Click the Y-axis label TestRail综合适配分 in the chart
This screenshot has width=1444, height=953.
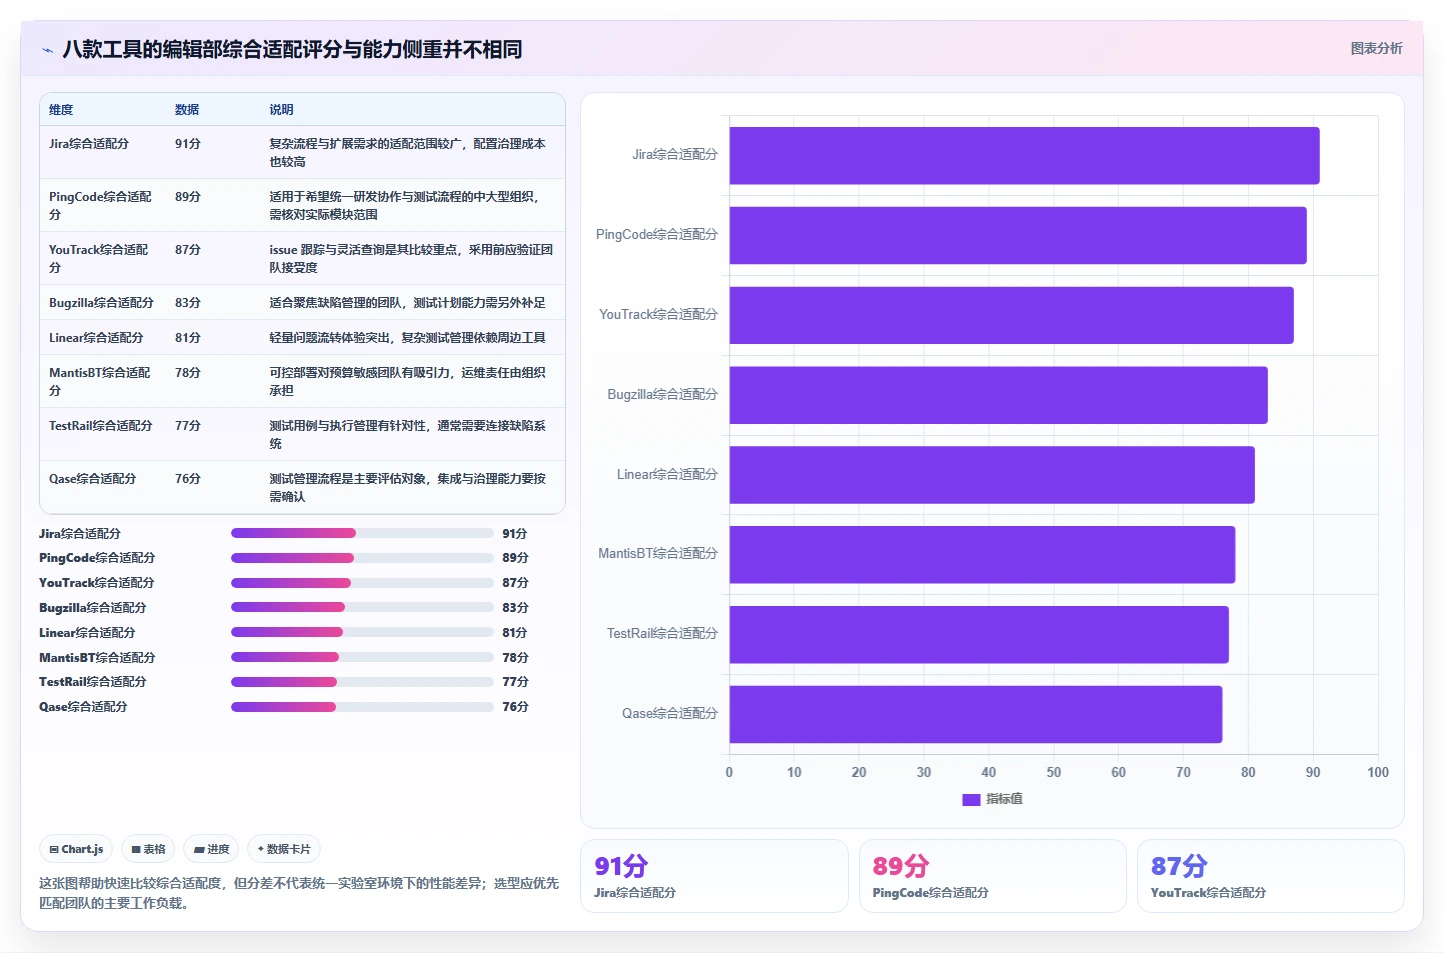coord(662,634)
